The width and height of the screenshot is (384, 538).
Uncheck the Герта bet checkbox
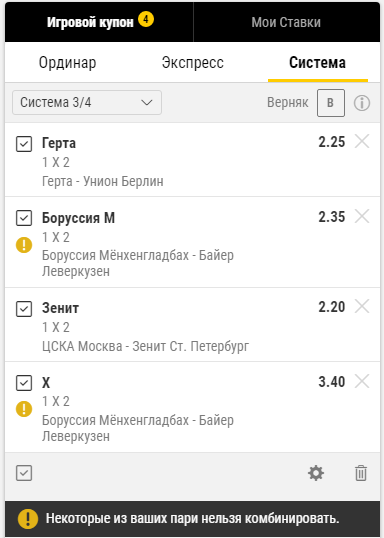pyautogui.click(x=24, y=143)
